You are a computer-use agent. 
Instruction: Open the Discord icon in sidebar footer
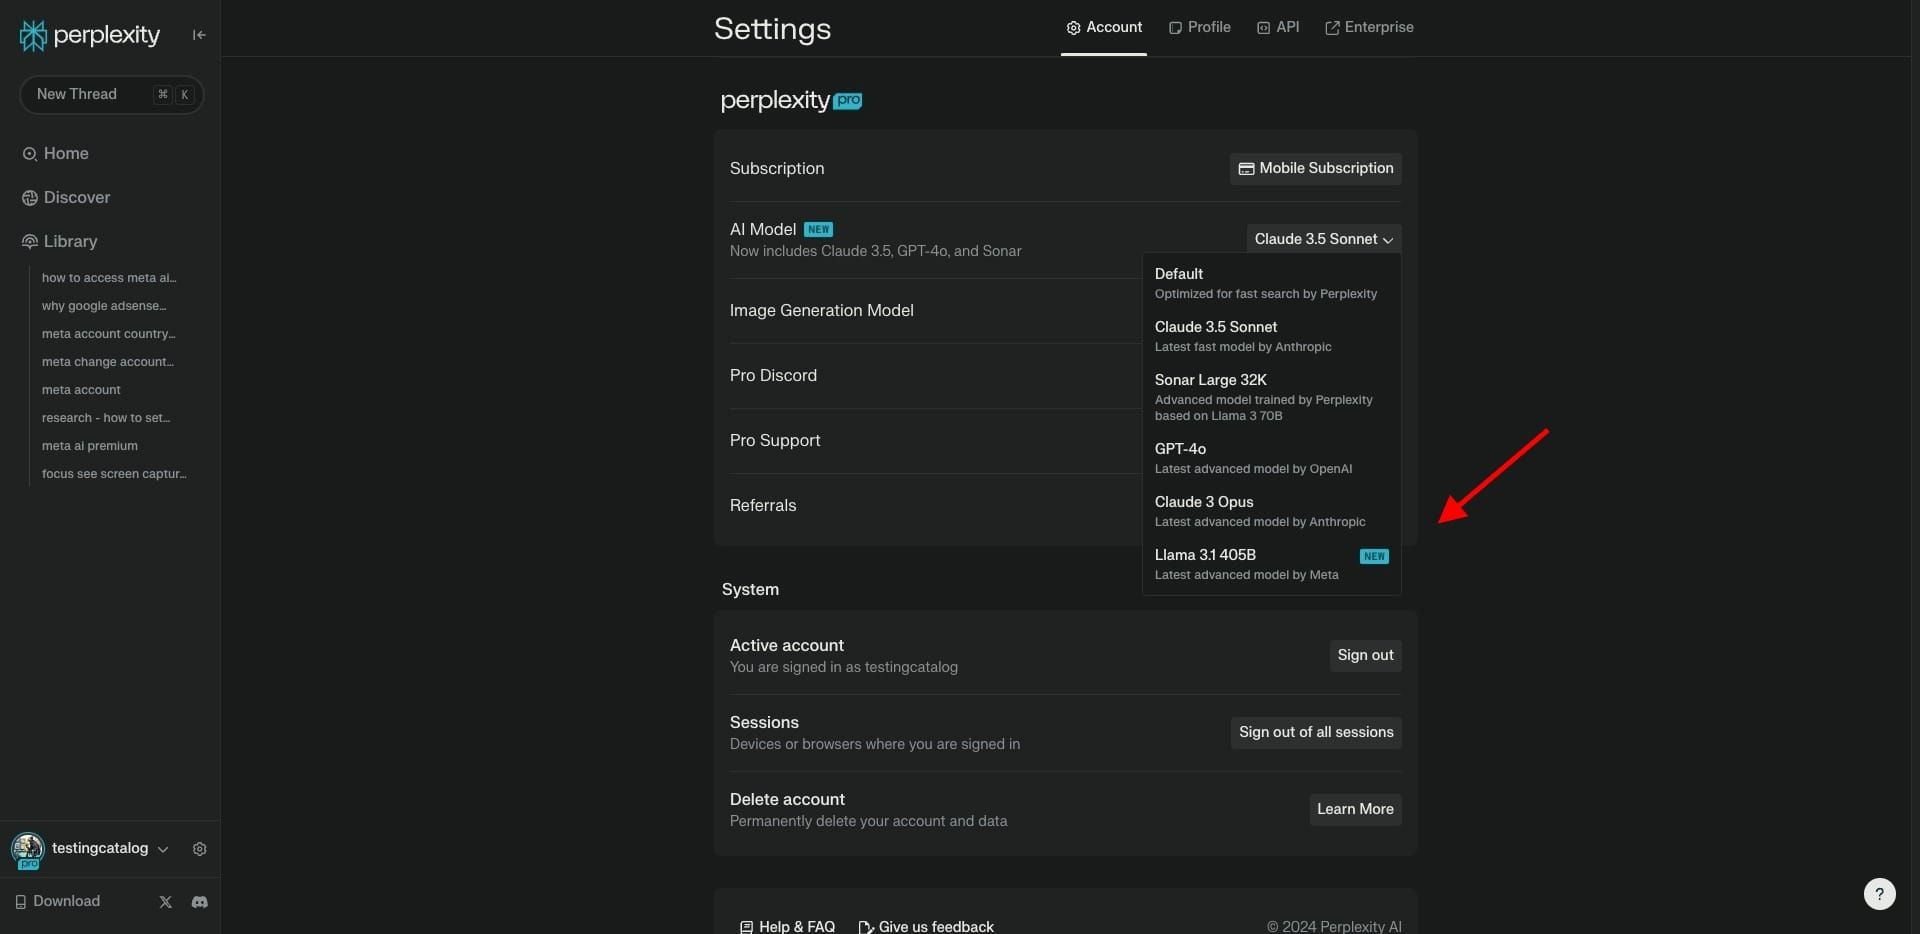[x=200, y=902]
